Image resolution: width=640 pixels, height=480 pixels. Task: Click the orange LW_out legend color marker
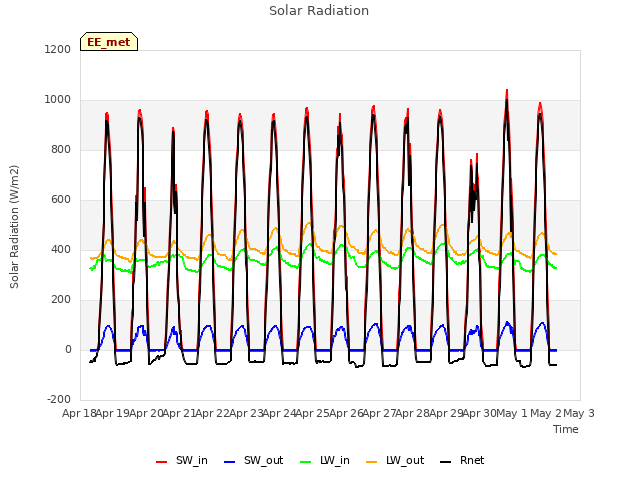[x=372, y=462]
